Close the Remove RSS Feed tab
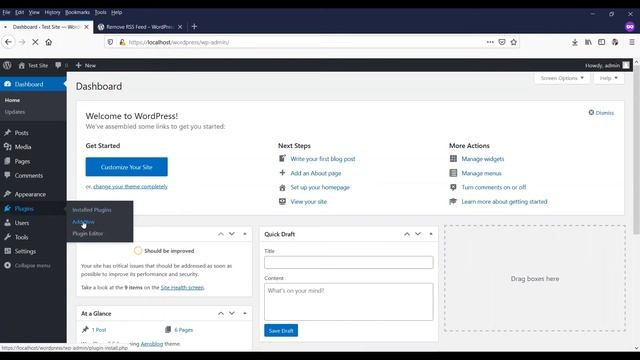The image size is (640, 360). 180,27
